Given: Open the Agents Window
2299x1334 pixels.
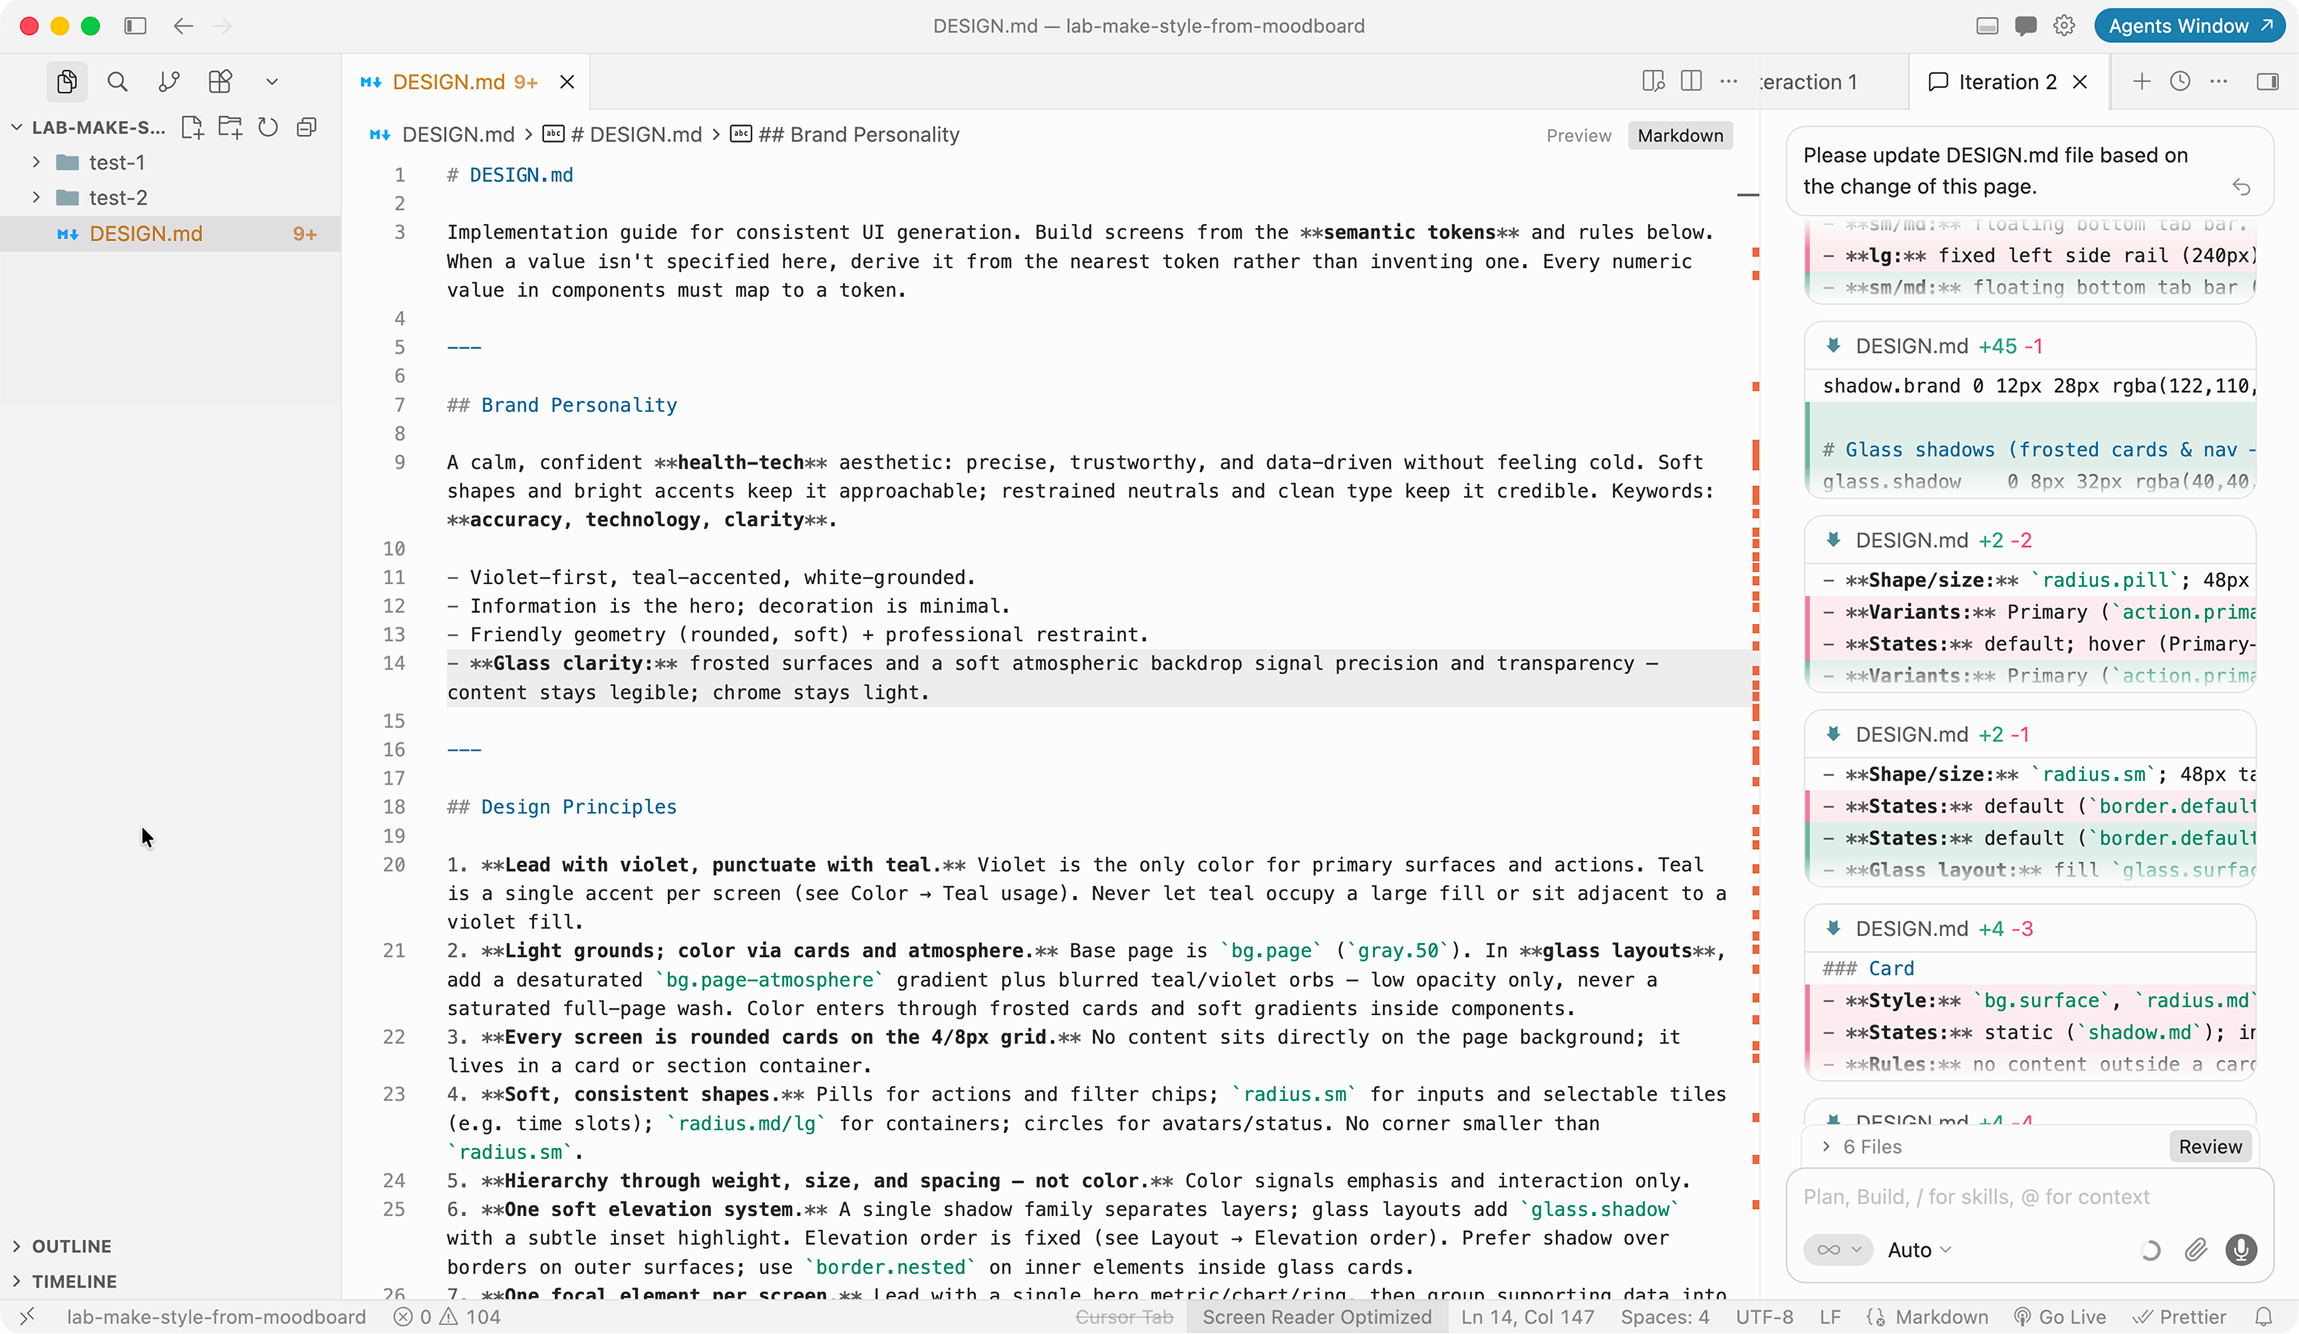Looking at the screenshot, I should pos(2189,26).
